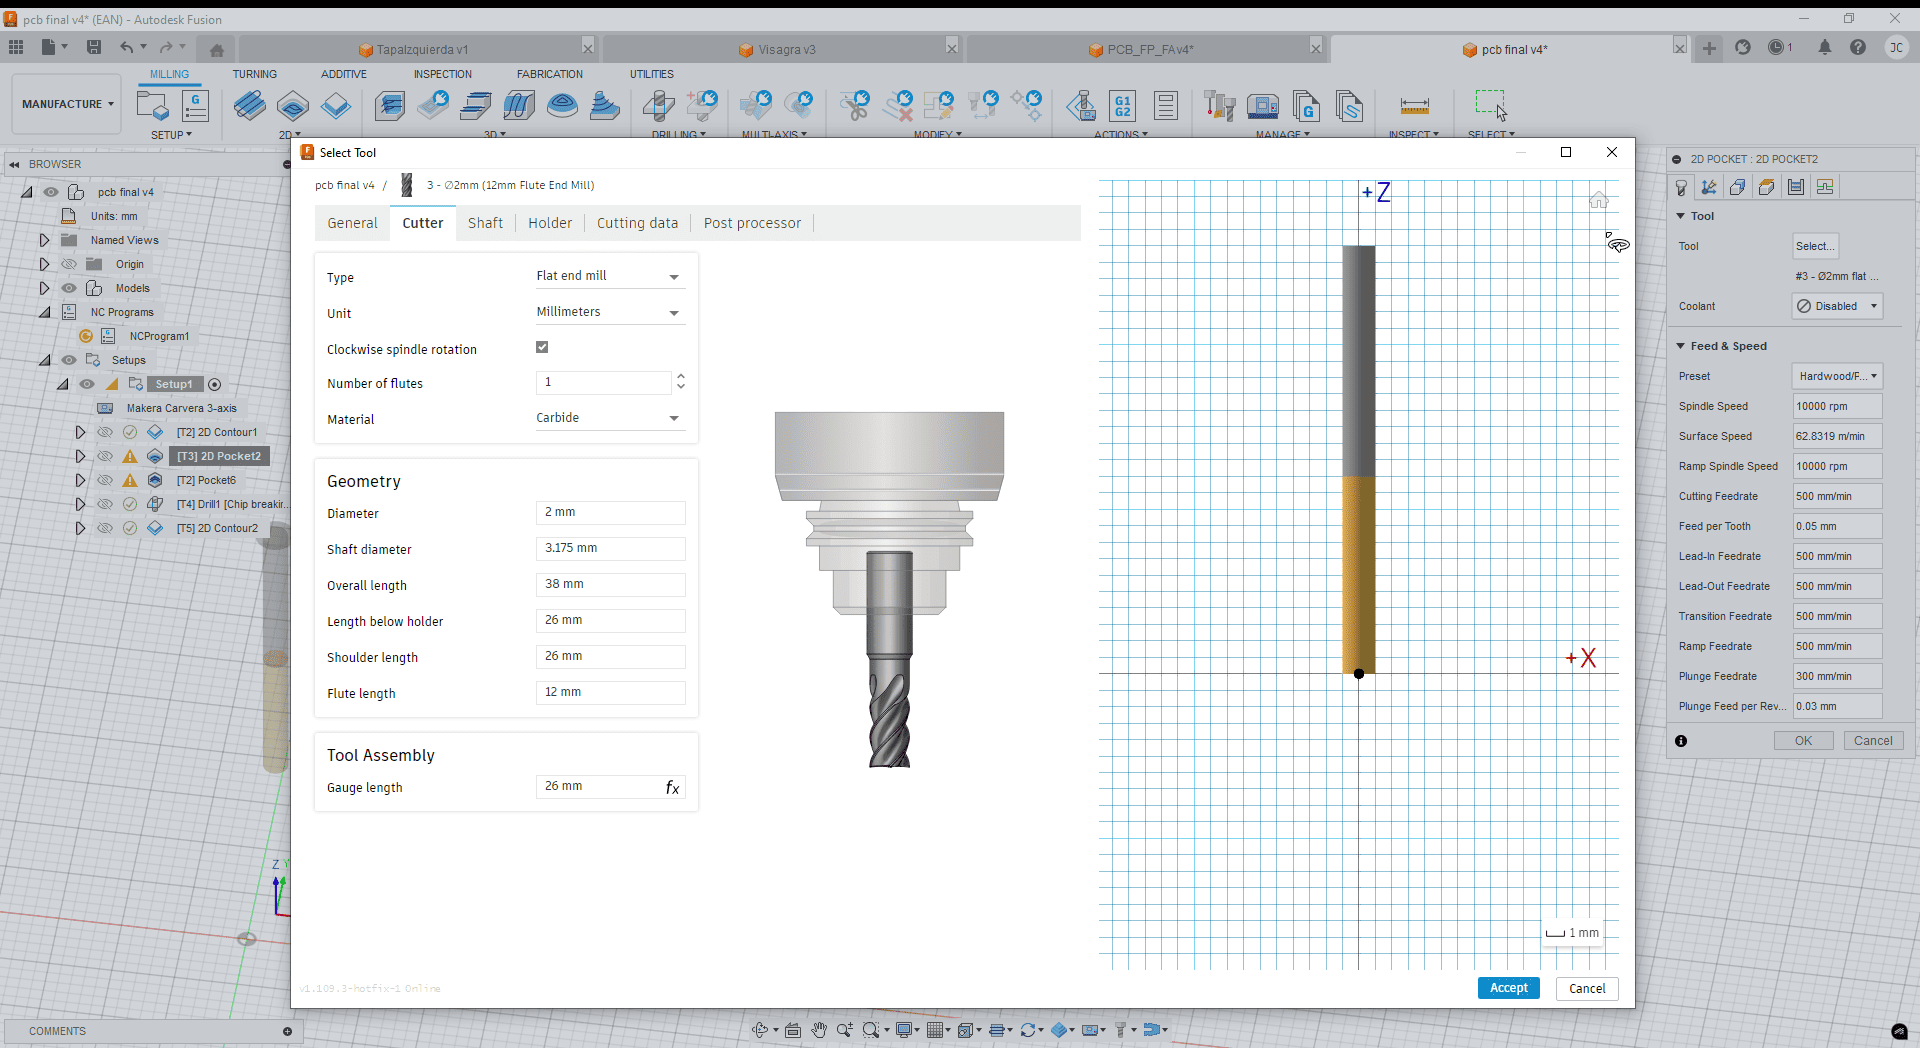Image resolution: width=1920 pixels, height=1048 pixels.
Task: Edit the Flute length field
Action: coord(610,692)
